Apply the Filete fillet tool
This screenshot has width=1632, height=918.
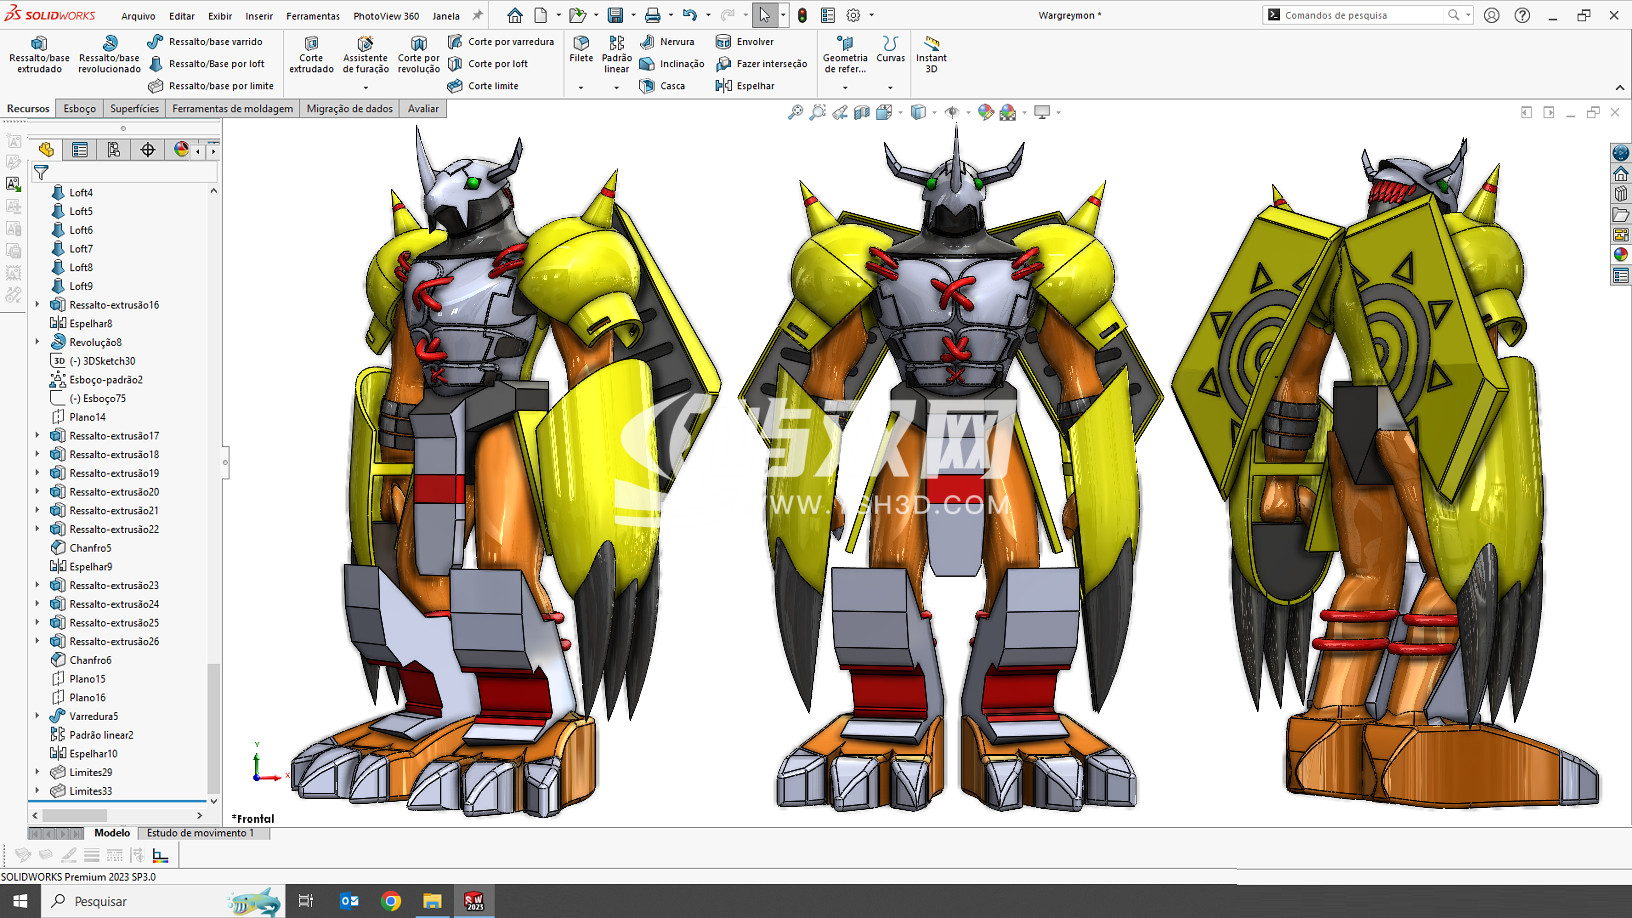(581, 50)
